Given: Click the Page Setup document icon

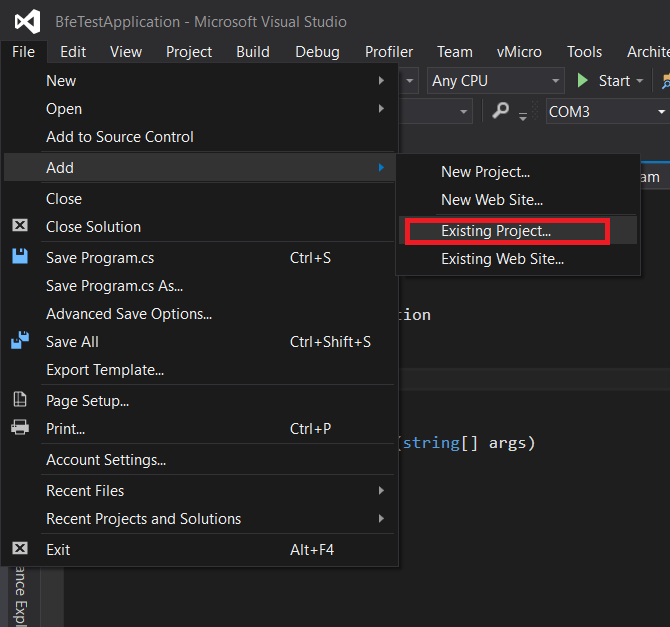Looking at the screenshot, I should [20, 399].
